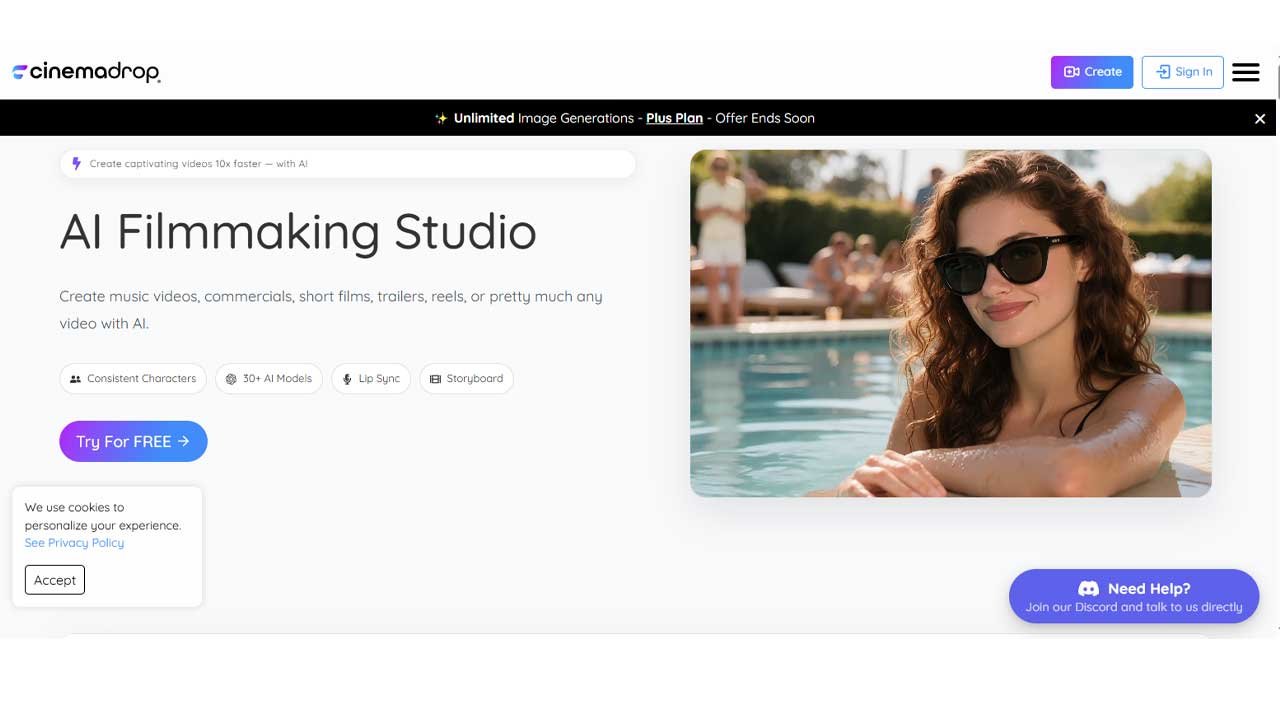Click the lightning bolt icon

click(x=77, y=164)
